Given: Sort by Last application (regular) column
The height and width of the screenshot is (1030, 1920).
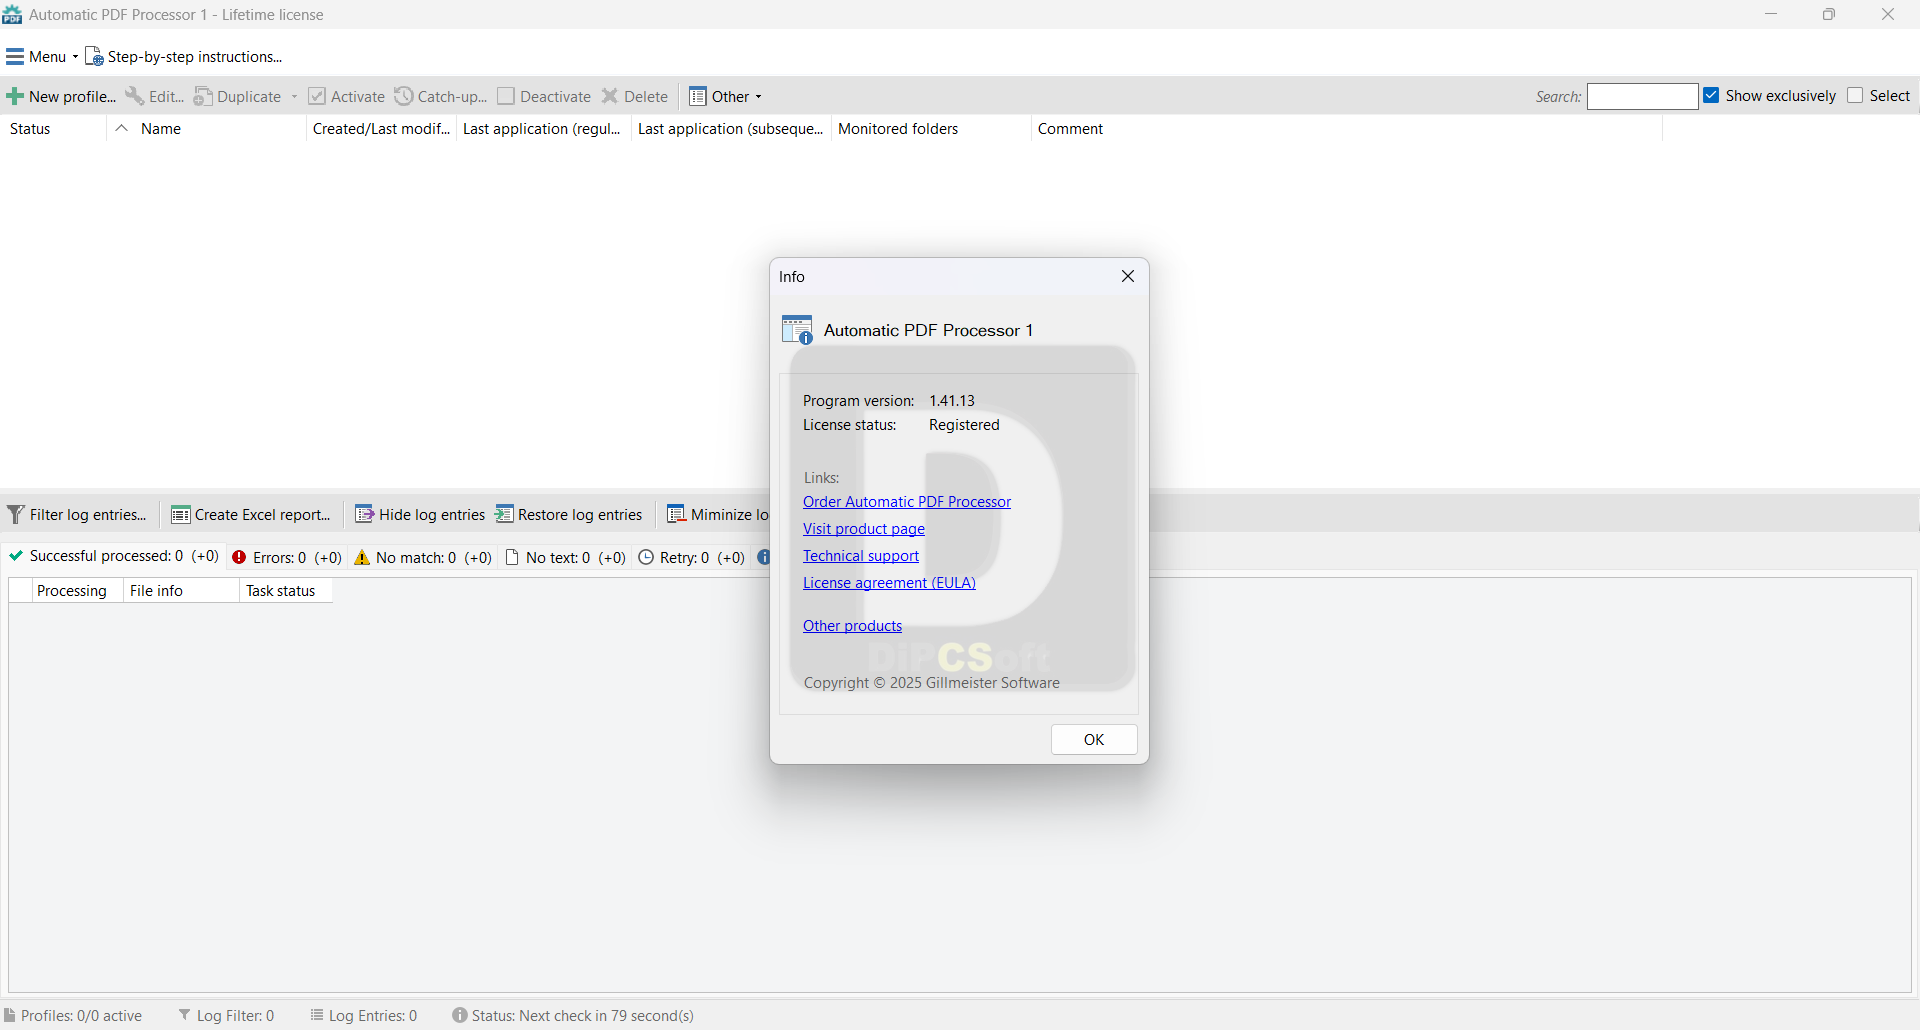Looking at the screenshot, I should coord(543,129).
